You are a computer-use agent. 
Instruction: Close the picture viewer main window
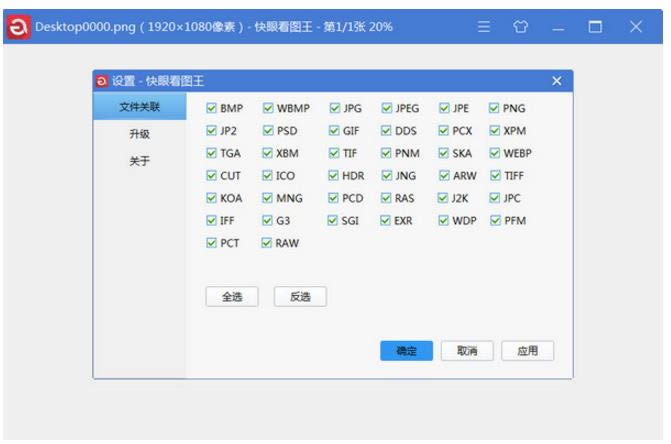(636, 27)
